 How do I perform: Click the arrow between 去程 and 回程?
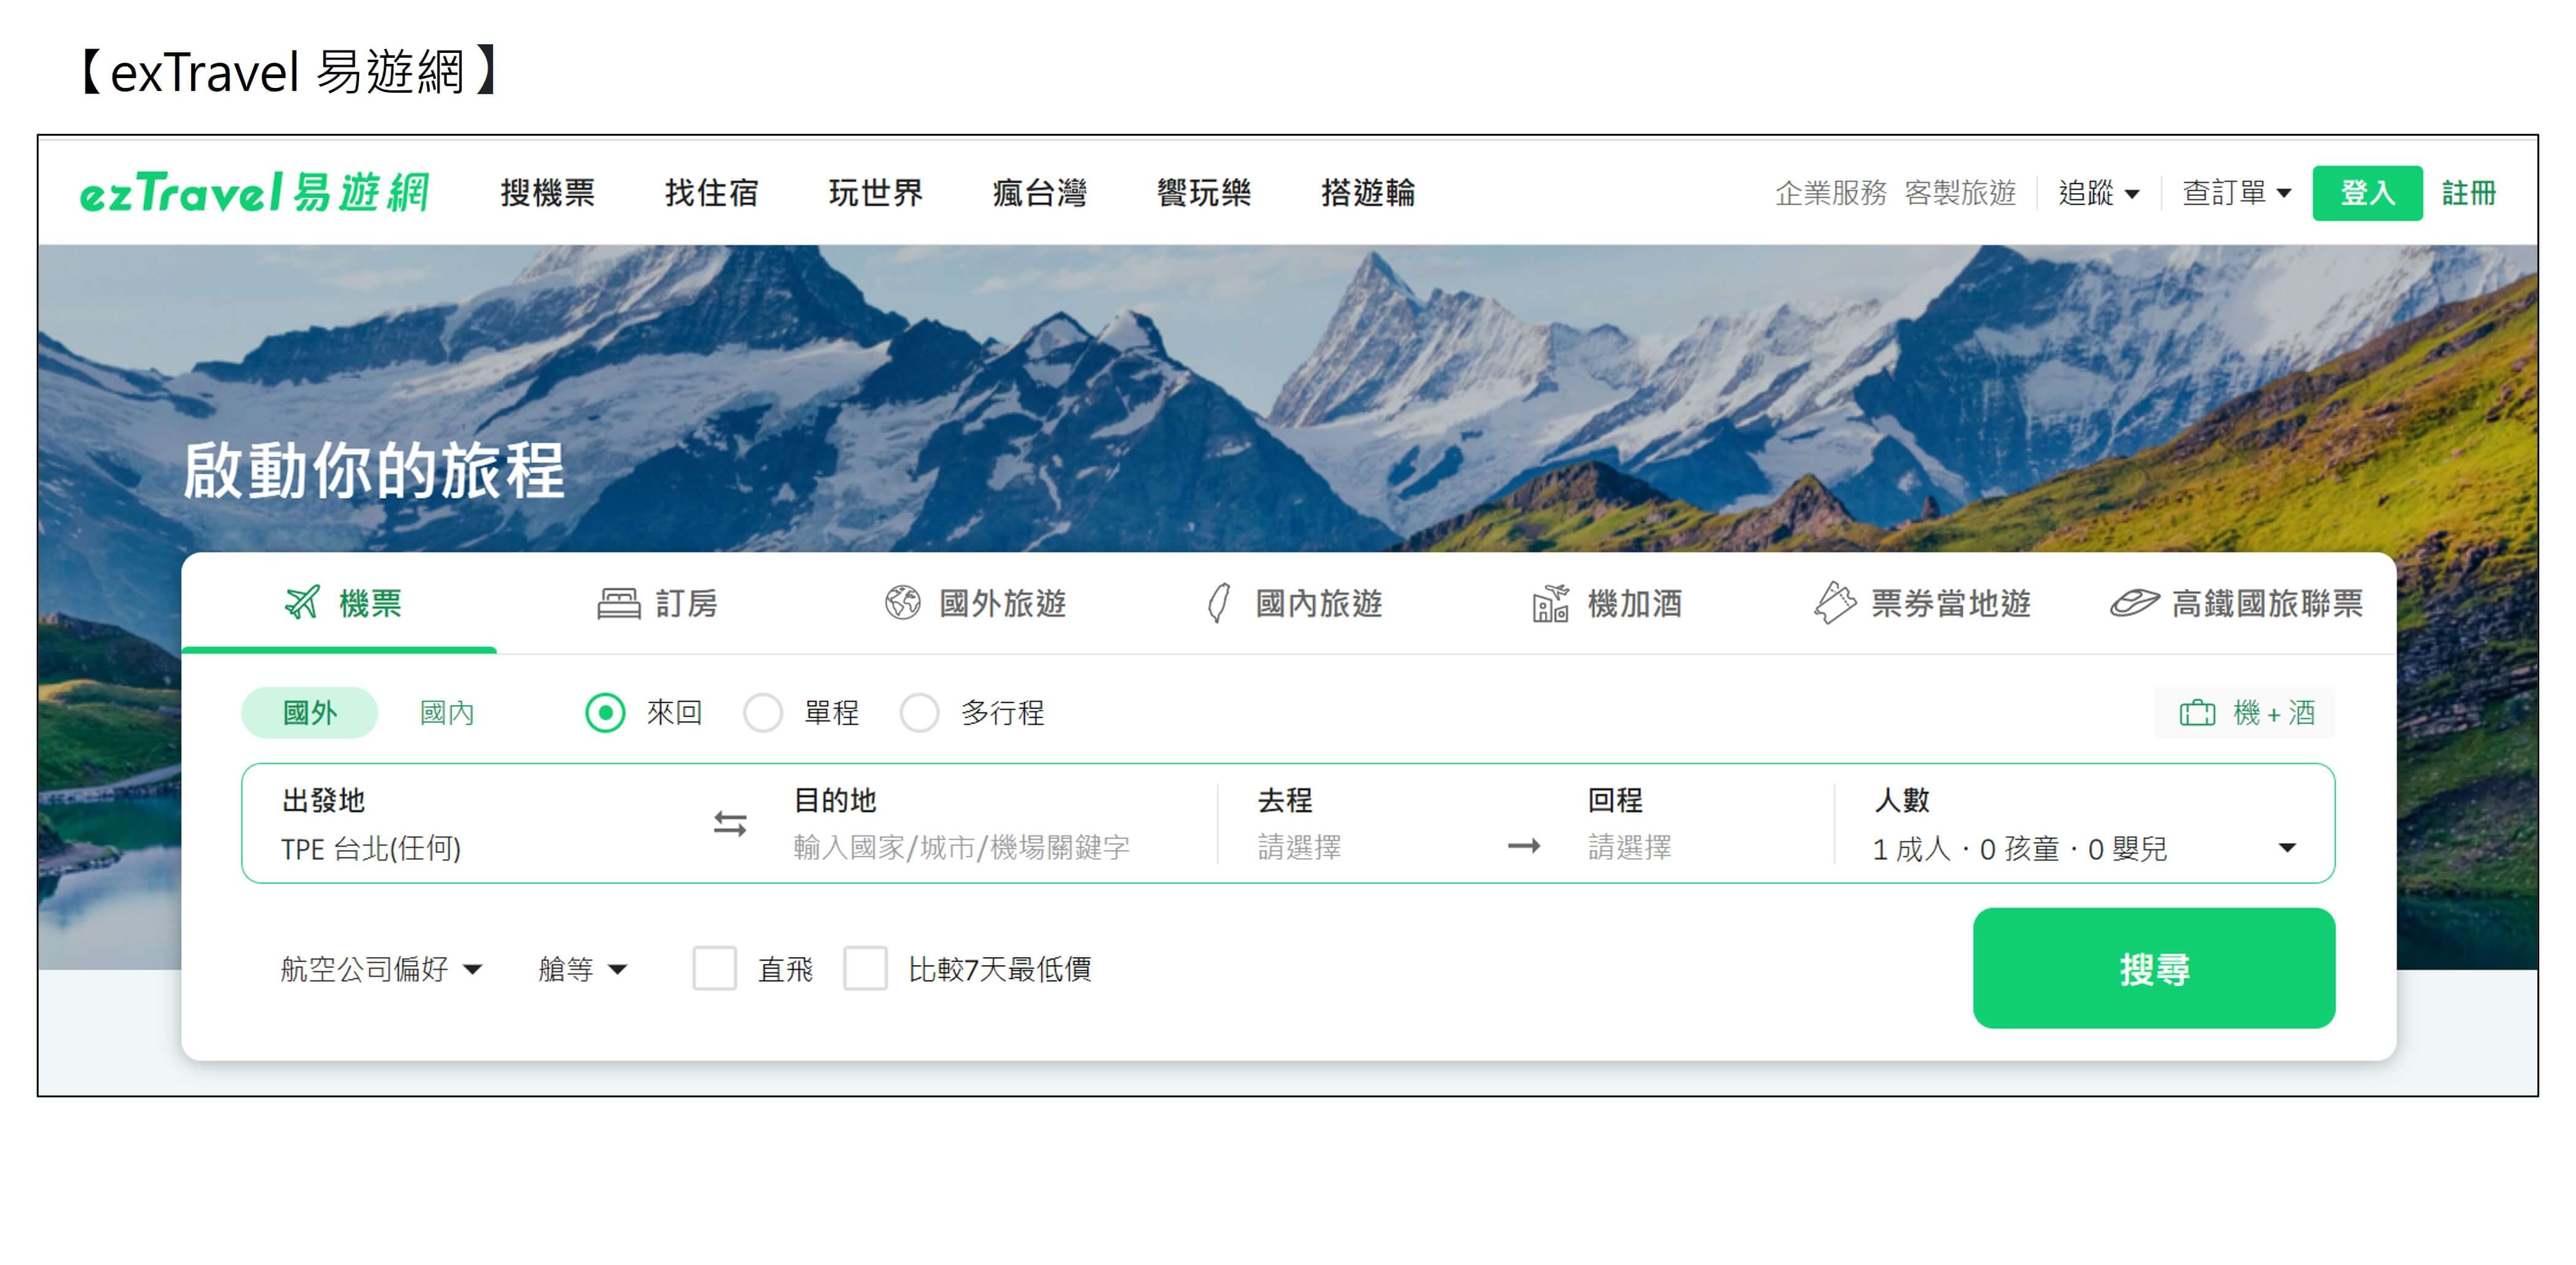coord(1524,847)
